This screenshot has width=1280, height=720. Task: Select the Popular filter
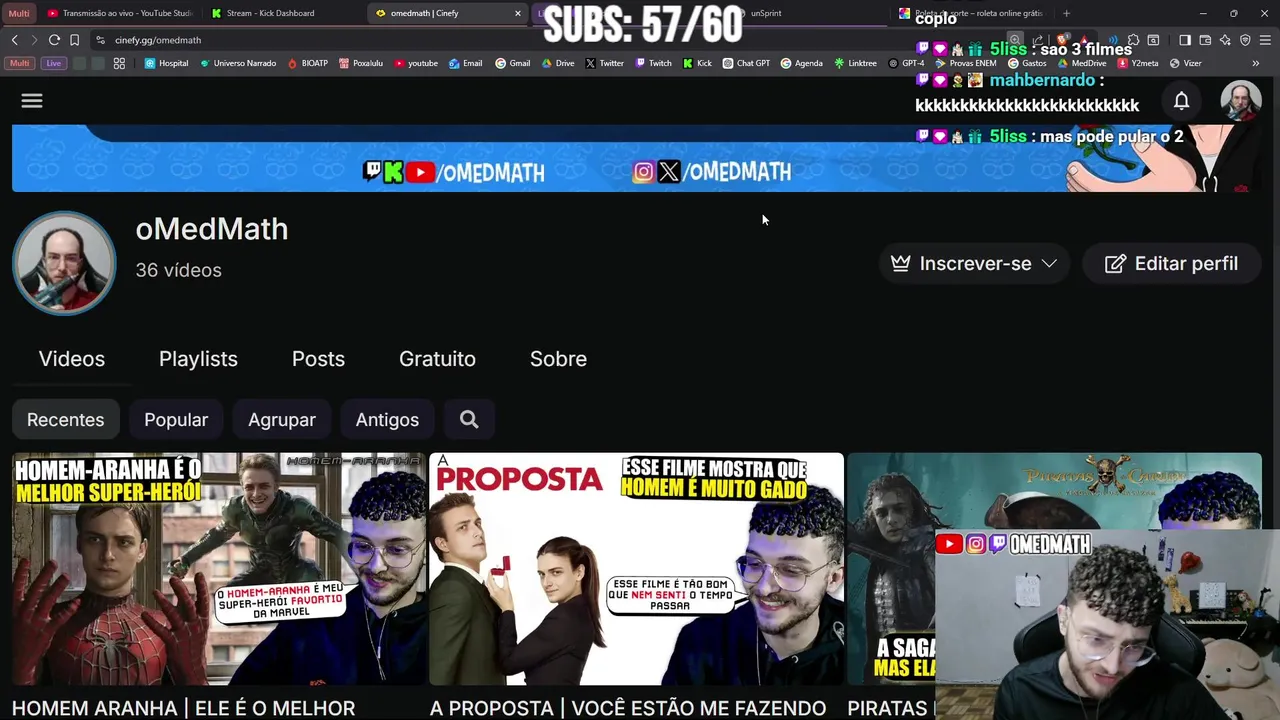tap(176, 420)
